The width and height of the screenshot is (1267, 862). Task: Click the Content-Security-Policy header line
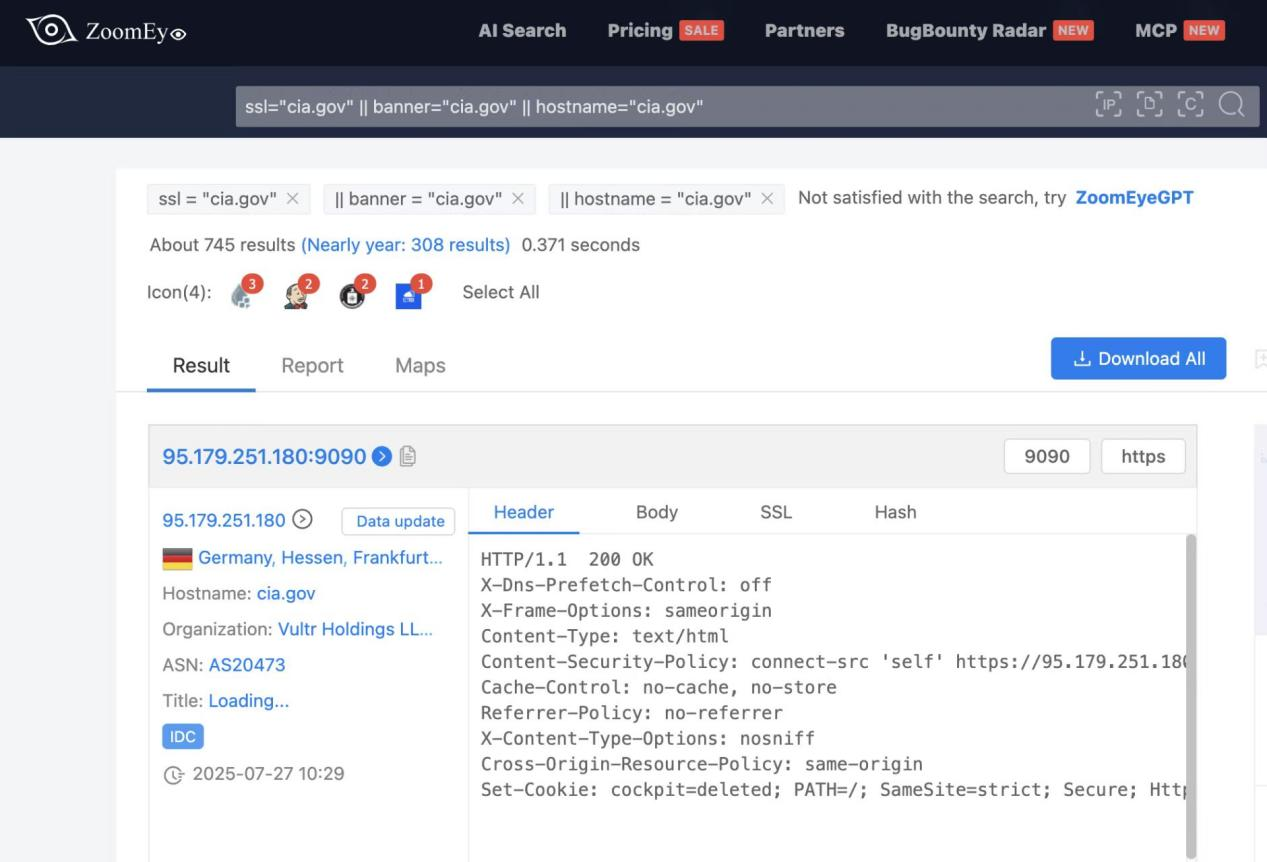click(x=832, y=661)
